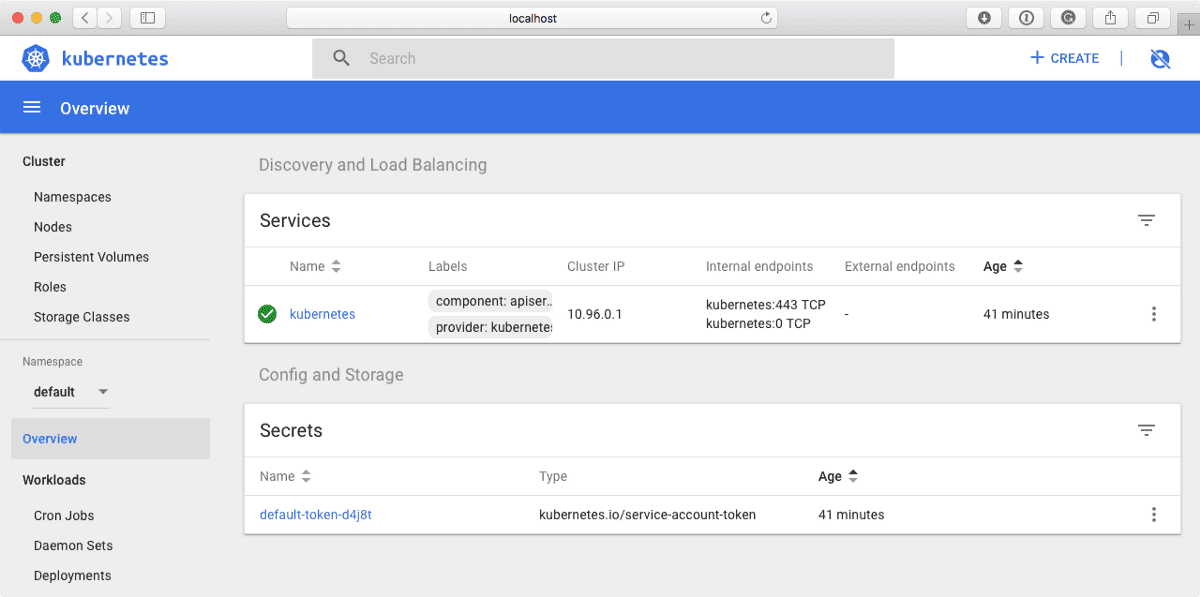Screen dimensions: 1200x597
Task: Click the green status checkmark for kubernetes
Action: 267,313
